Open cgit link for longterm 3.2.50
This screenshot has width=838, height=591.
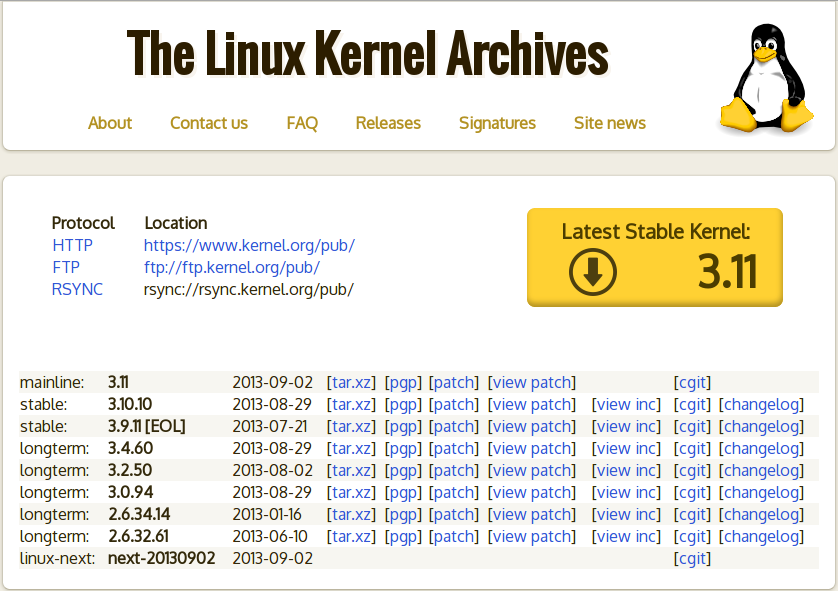coord(692,470)
